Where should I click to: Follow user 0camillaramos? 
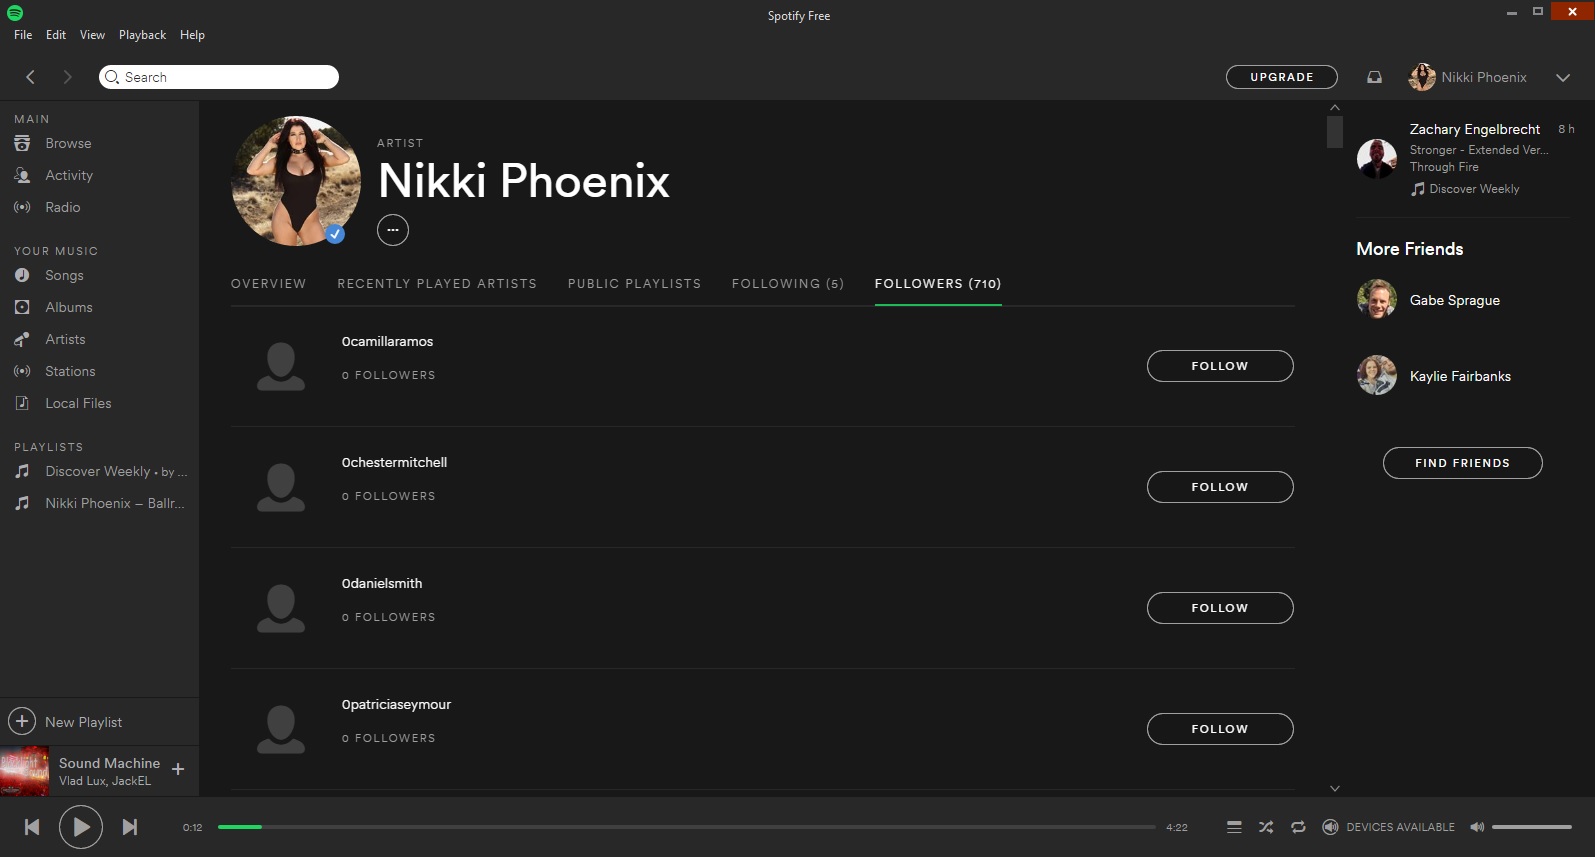coord(1220,366)
